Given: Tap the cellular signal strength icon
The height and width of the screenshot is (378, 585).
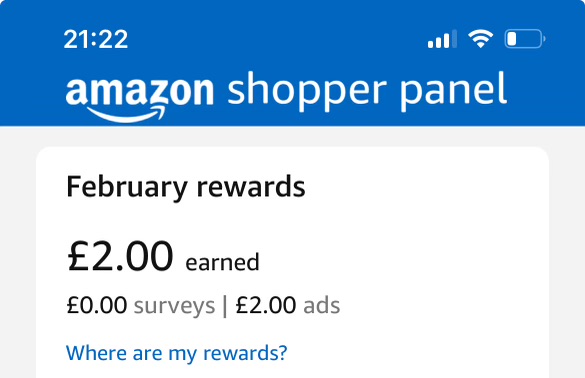Looking at the screenshot, I should pos(442,39).
